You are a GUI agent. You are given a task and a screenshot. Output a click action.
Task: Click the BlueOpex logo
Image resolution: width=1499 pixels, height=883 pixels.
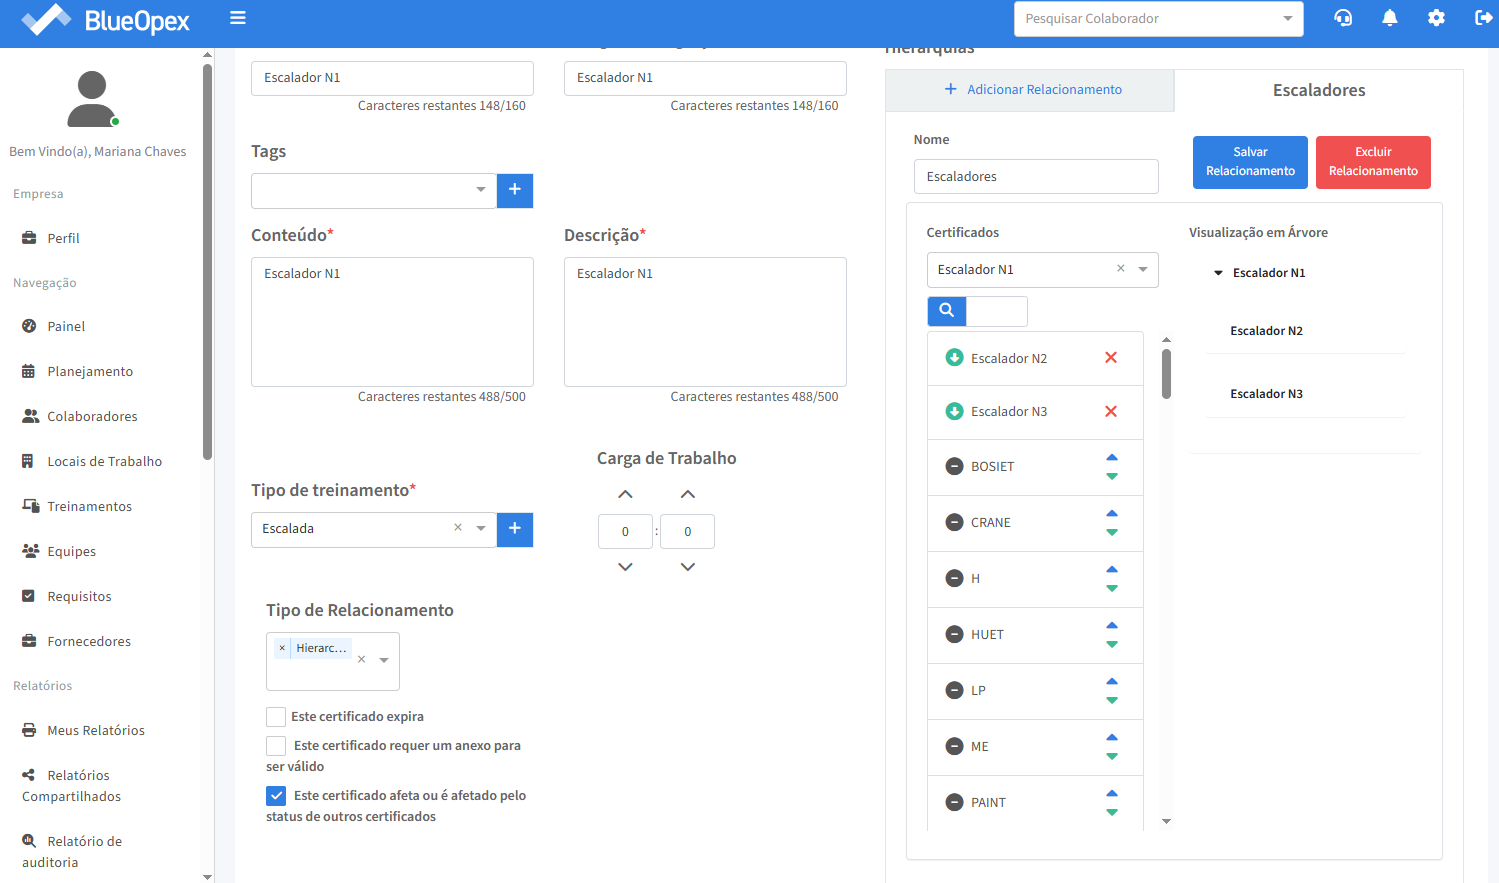click(106, 20)
